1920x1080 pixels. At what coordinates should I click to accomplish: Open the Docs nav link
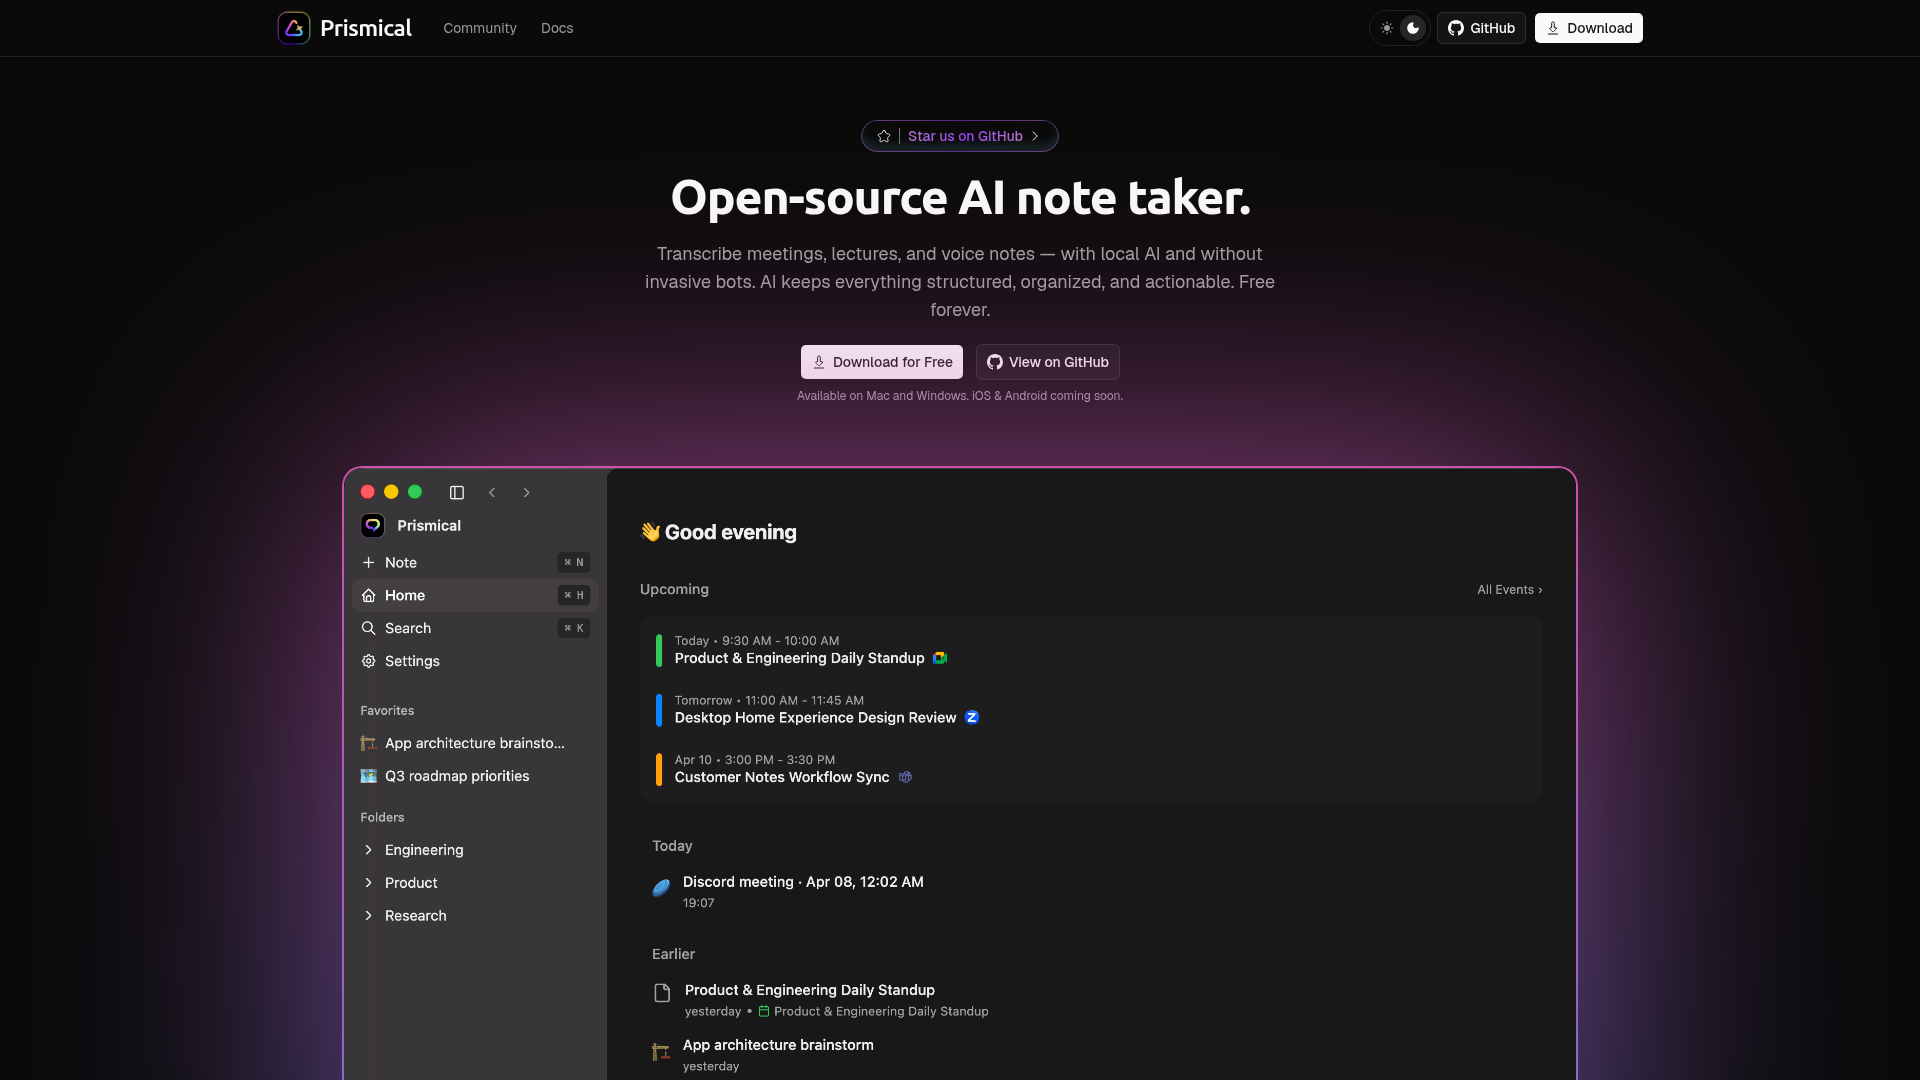tap(557, 28)
